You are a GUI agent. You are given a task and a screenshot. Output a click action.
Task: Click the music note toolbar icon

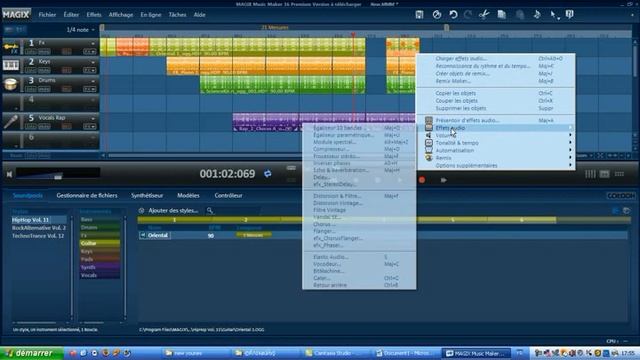coord(537,15)
